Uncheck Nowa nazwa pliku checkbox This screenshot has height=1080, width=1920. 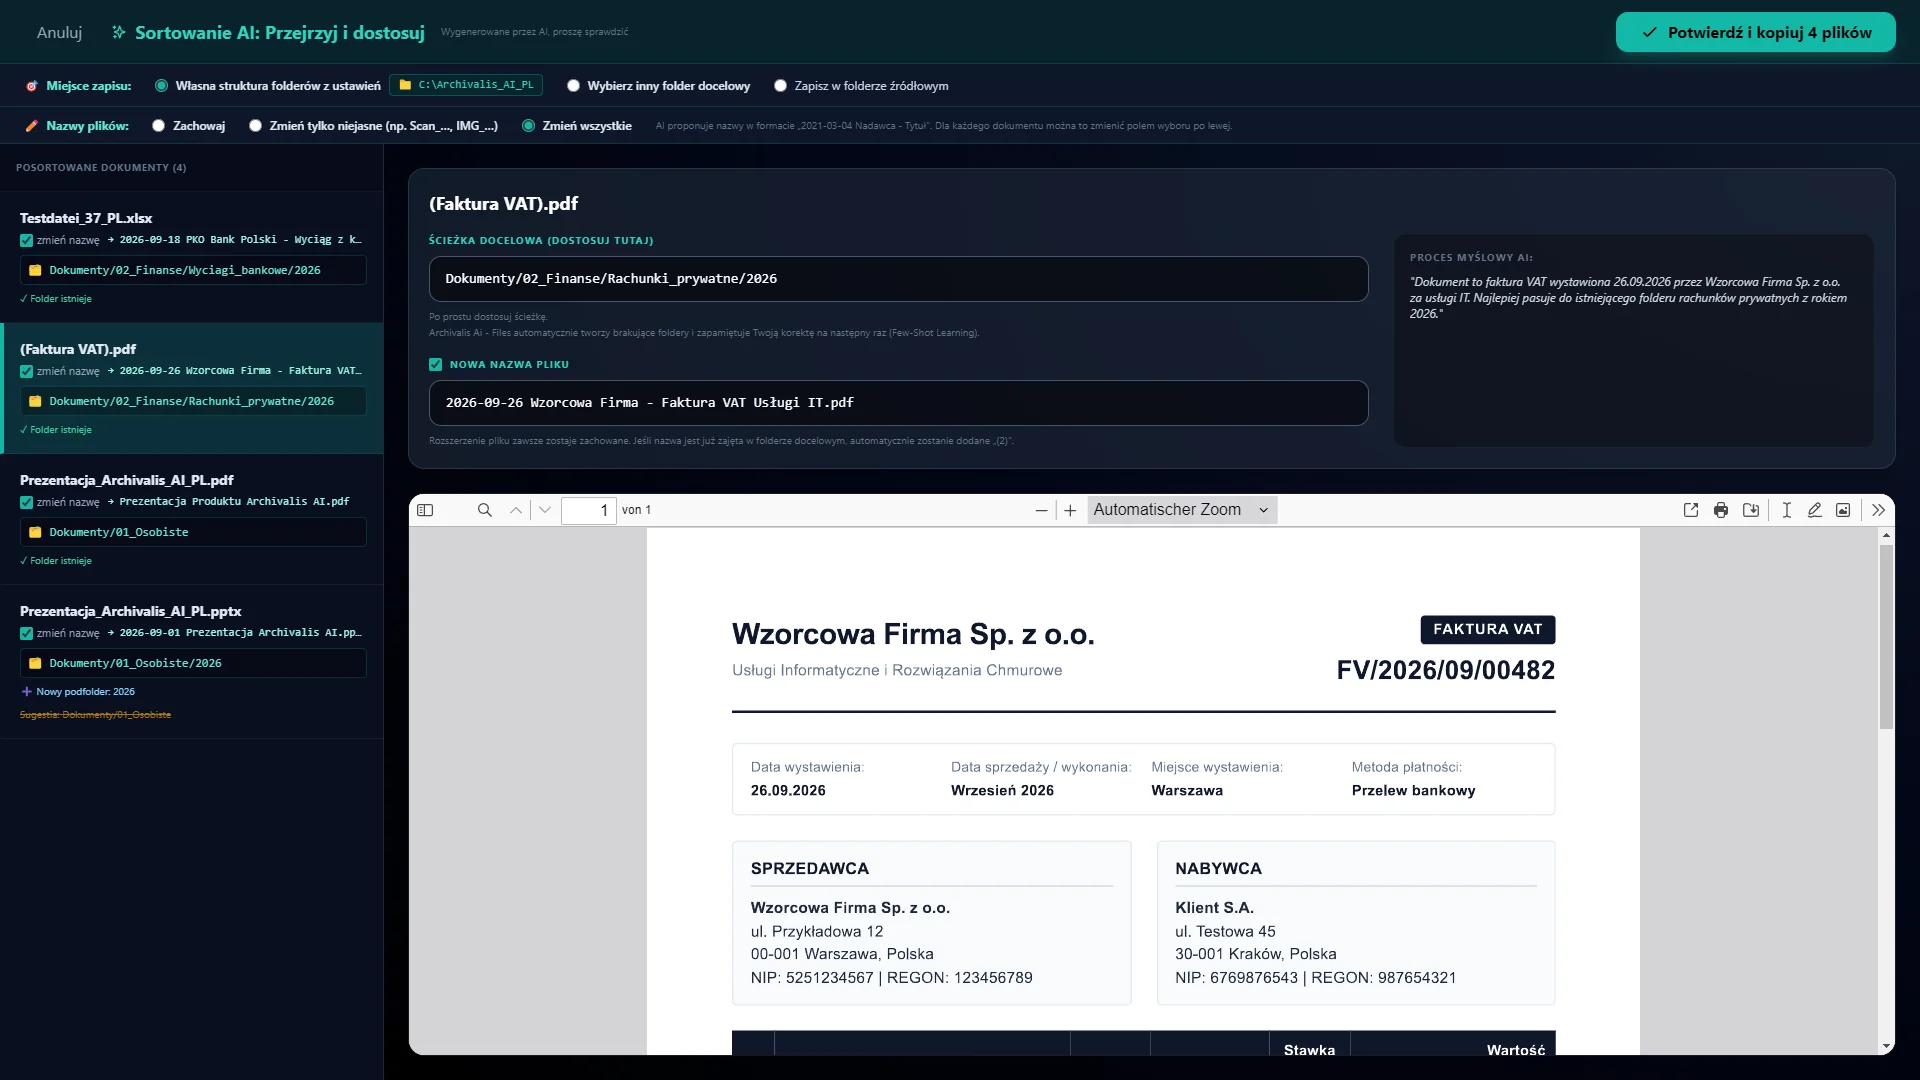pyautogui.click(x=435, y=365)
